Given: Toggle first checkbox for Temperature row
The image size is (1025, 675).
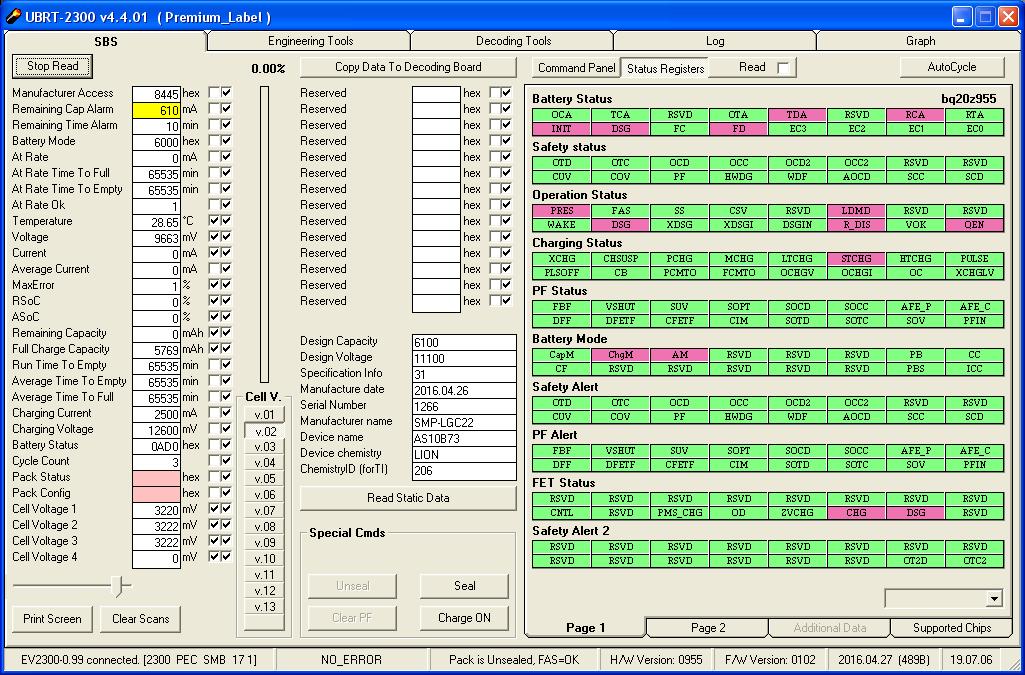Looking at the screenshot, I should (214, 221).
